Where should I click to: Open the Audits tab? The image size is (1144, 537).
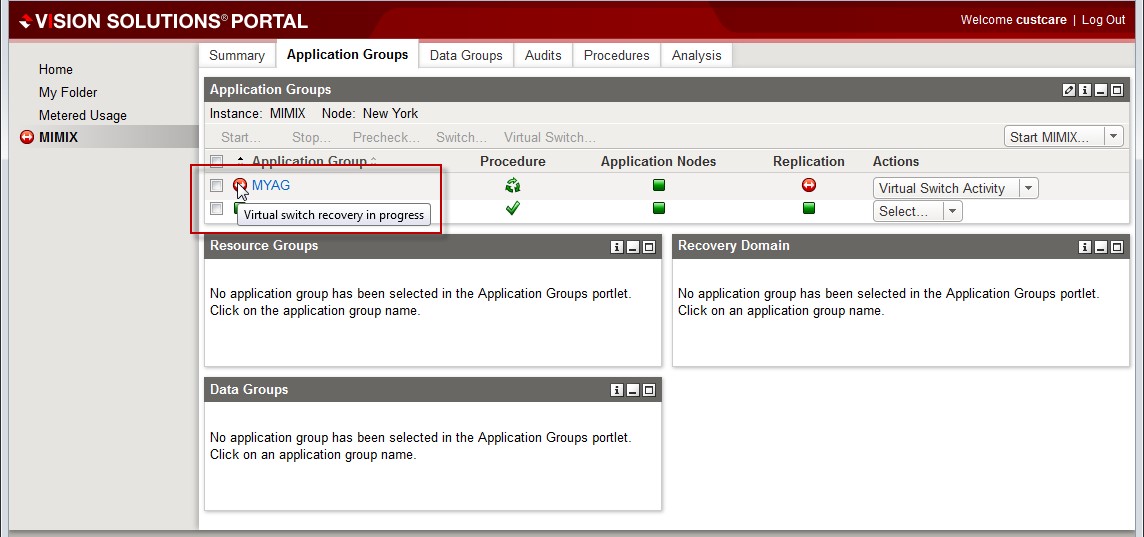click(543, 55)
